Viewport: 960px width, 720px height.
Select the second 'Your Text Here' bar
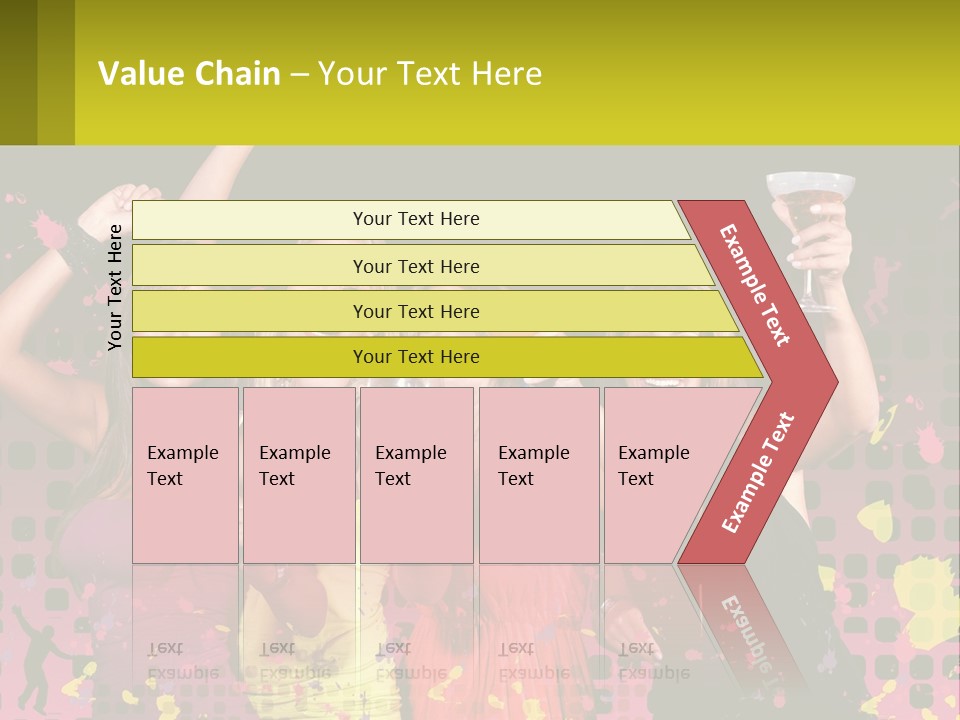pyautogui.click(x=424, y=265)
